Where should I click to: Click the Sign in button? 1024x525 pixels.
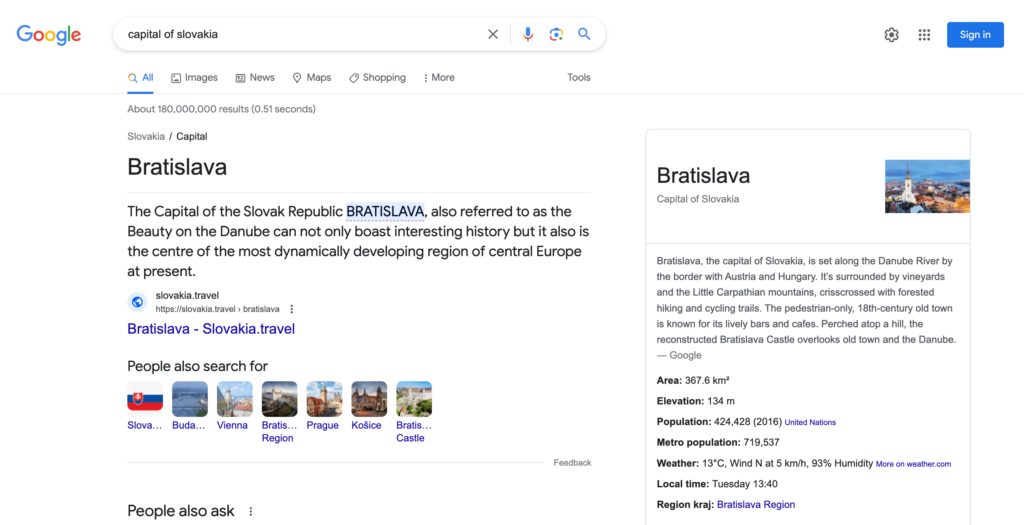point(975,35)
